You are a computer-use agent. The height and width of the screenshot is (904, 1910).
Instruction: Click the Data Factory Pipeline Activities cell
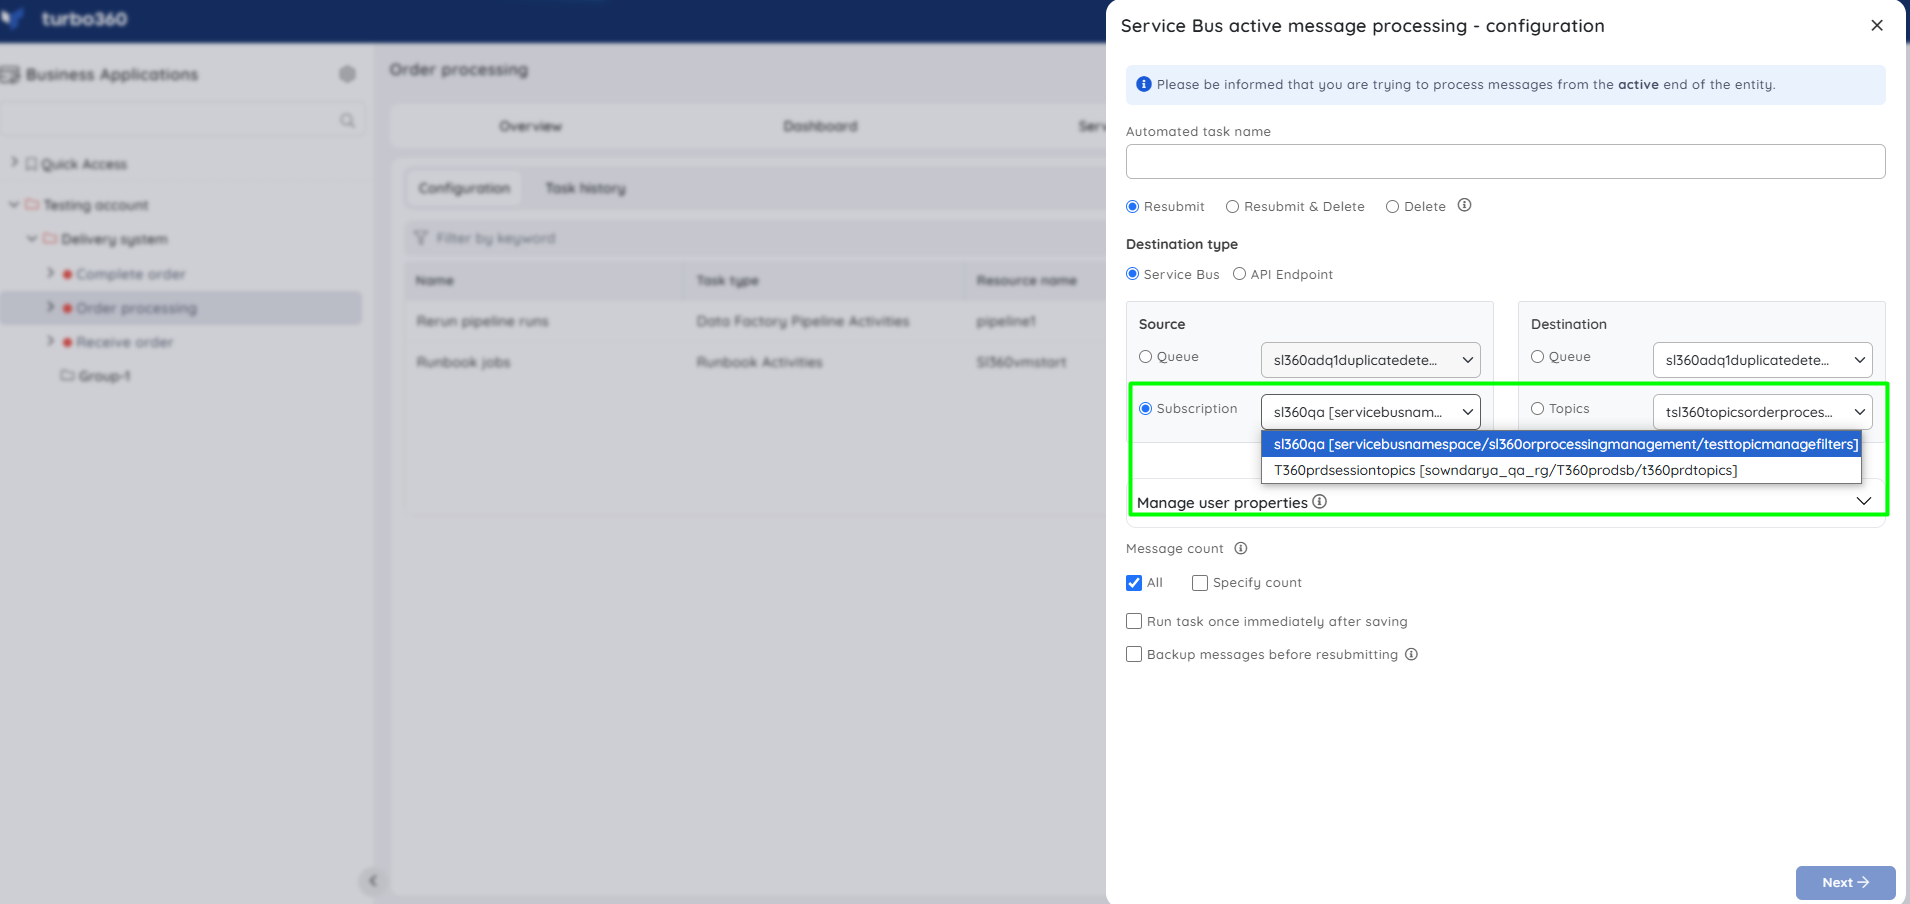click(803, 321)
